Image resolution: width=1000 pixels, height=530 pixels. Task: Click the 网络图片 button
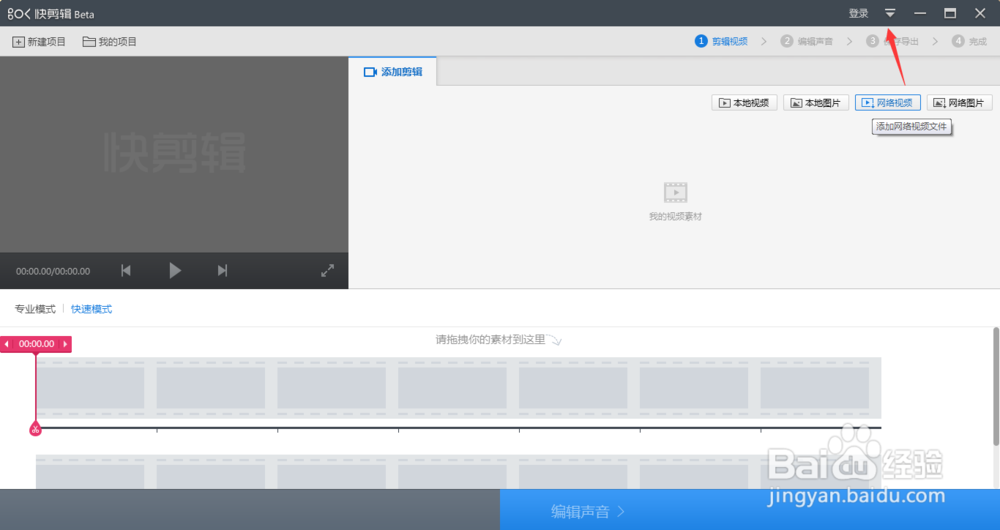coord(960,103)
